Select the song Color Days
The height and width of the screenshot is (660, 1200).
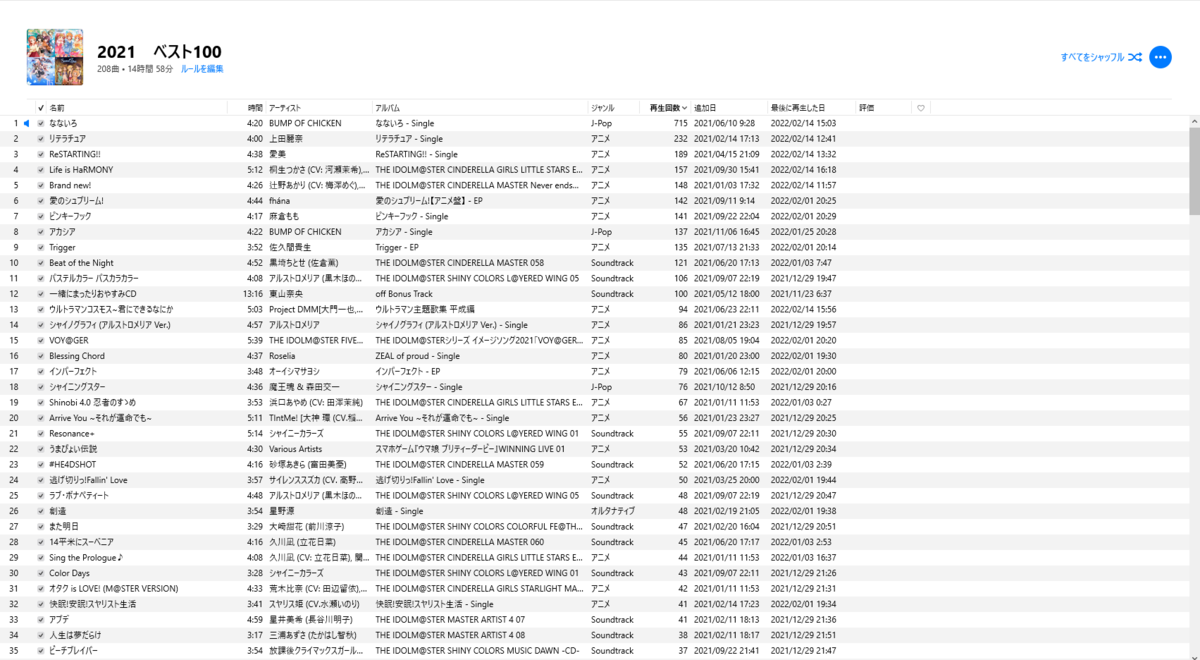70,573
